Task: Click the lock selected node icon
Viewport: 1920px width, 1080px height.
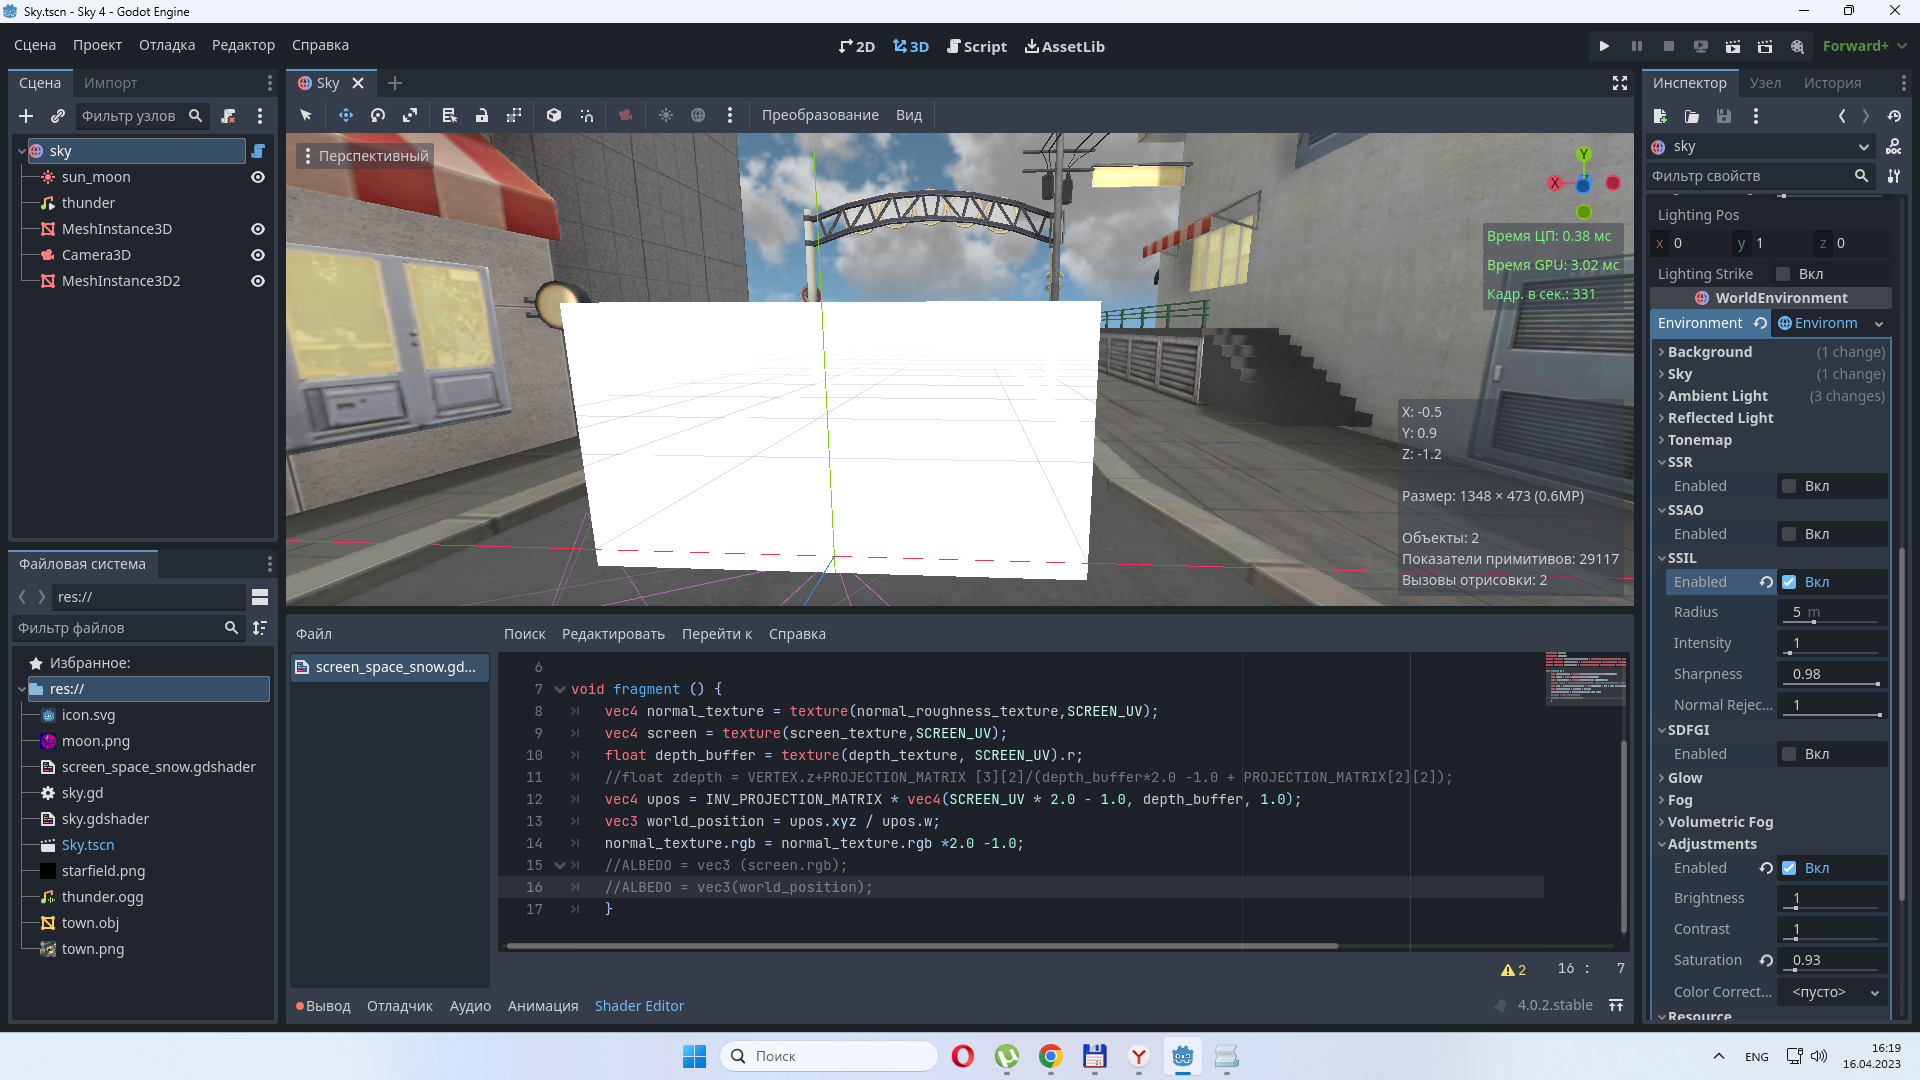Action: pos(482,115)
